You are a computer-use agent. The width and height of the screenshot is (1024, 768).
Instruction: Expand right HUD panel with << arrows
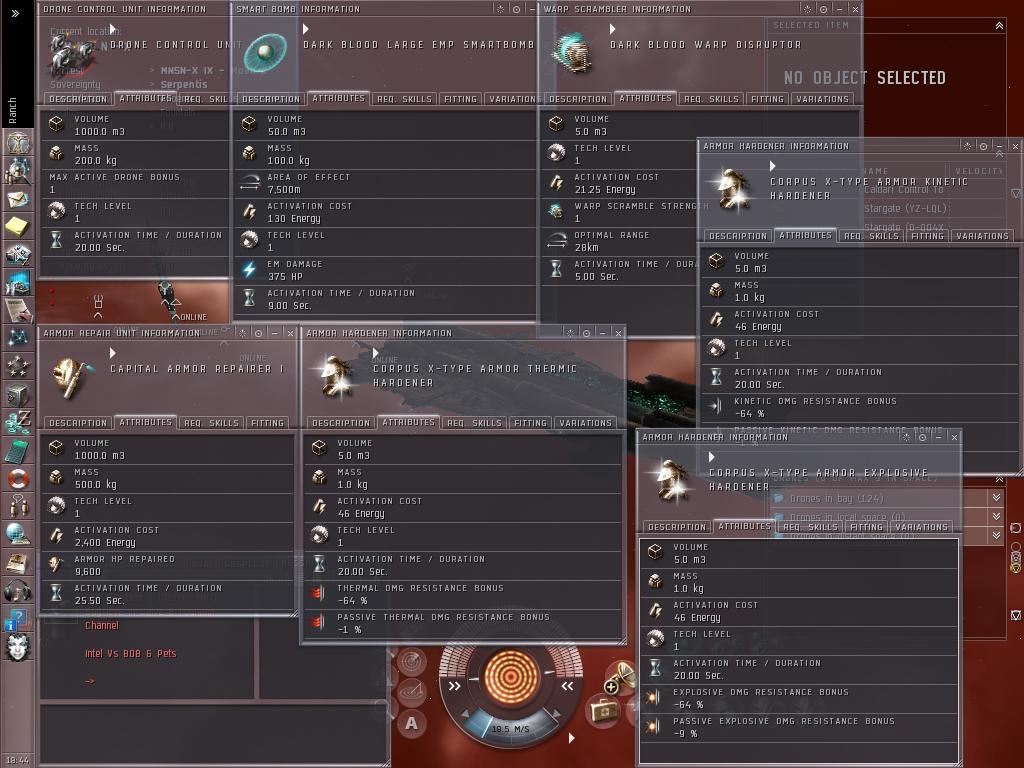[x=567, y=686]
